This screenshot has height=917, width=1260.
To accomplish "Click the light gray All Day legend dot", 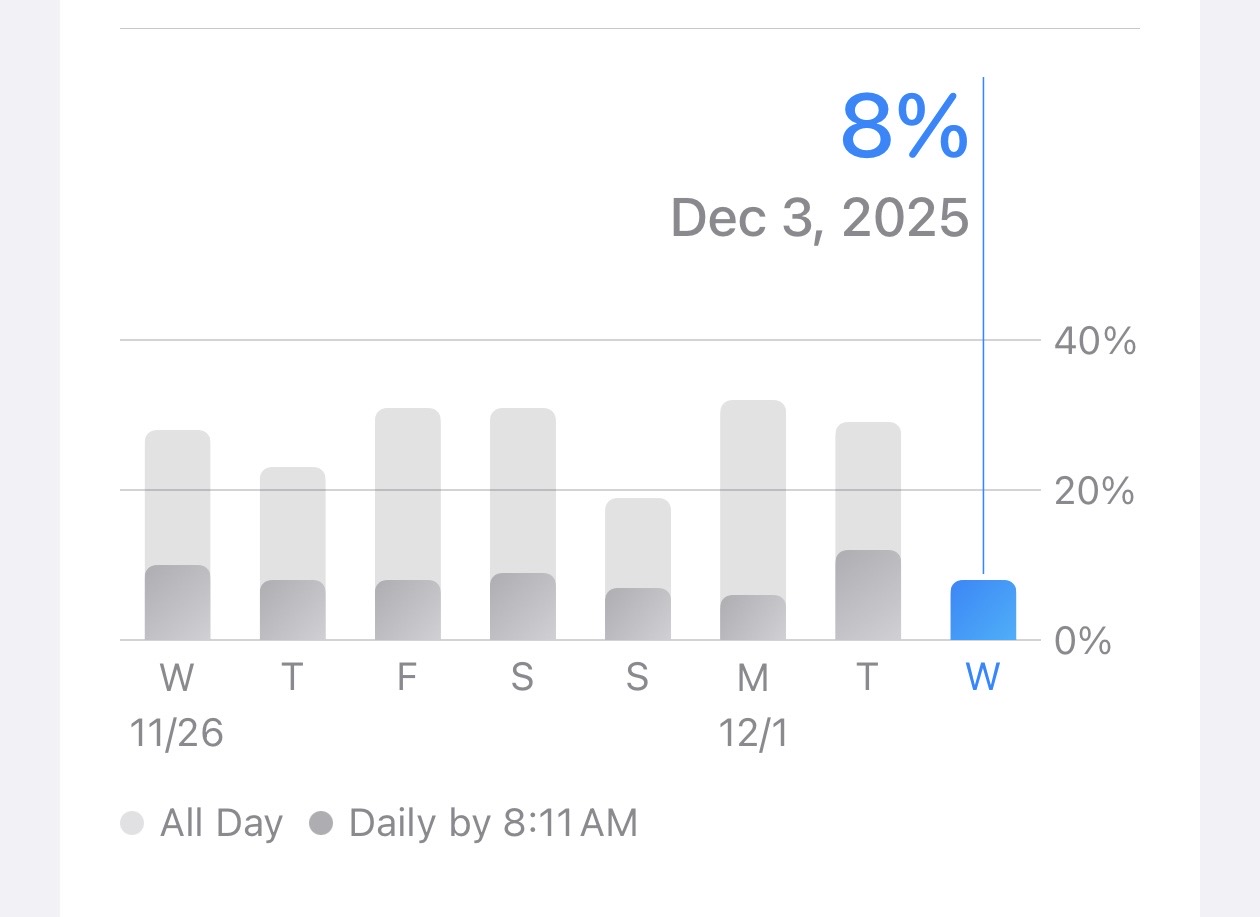I will (132, 824).
